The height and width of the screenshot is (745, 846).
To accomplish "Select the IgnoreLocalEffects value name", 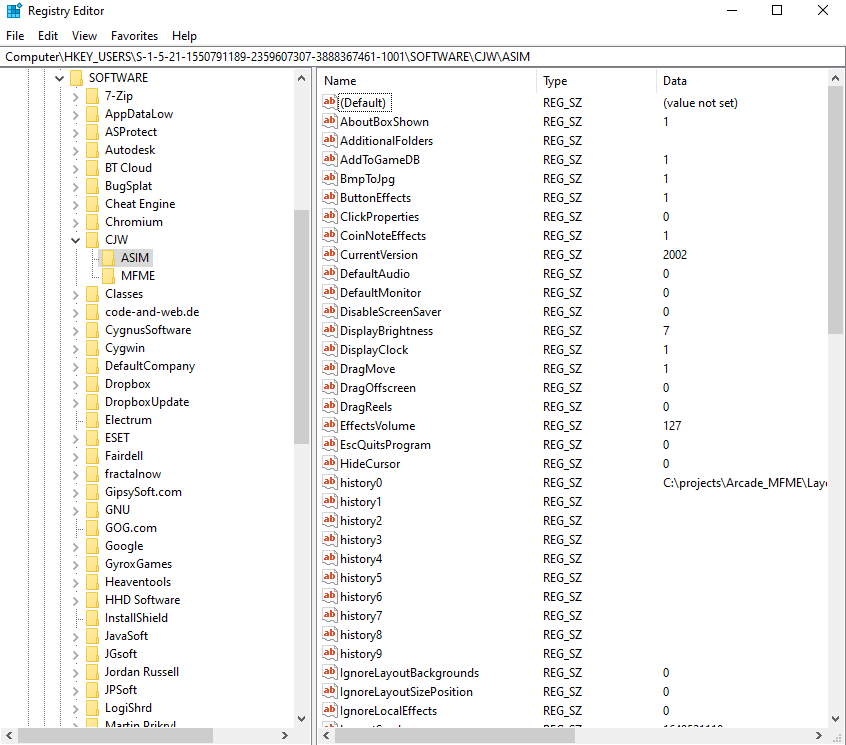I will 388,710.
